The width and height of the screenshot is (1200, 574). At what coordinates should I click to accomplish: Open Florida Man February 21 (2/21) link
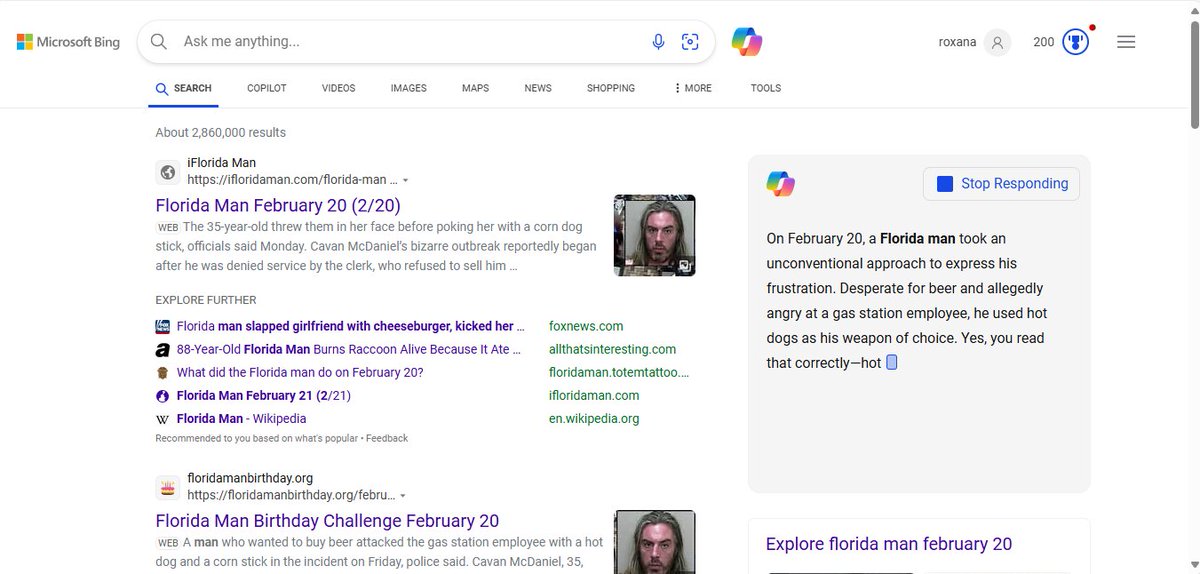click(x=263, y=395)
